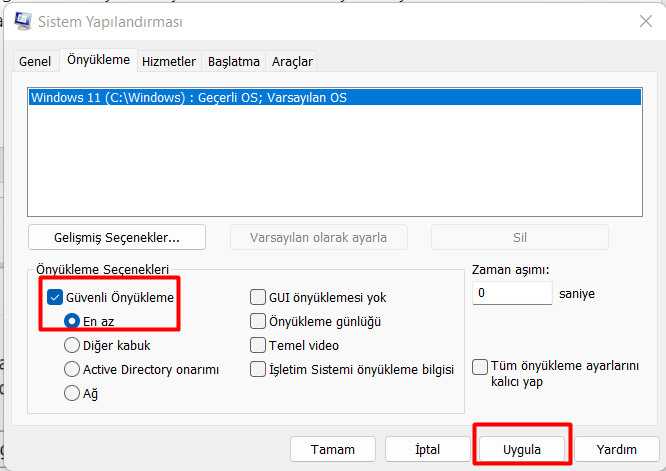Select the Windows 11 (C:\Windows) boot entry
The image size is (666, 471).
point(335,97)
